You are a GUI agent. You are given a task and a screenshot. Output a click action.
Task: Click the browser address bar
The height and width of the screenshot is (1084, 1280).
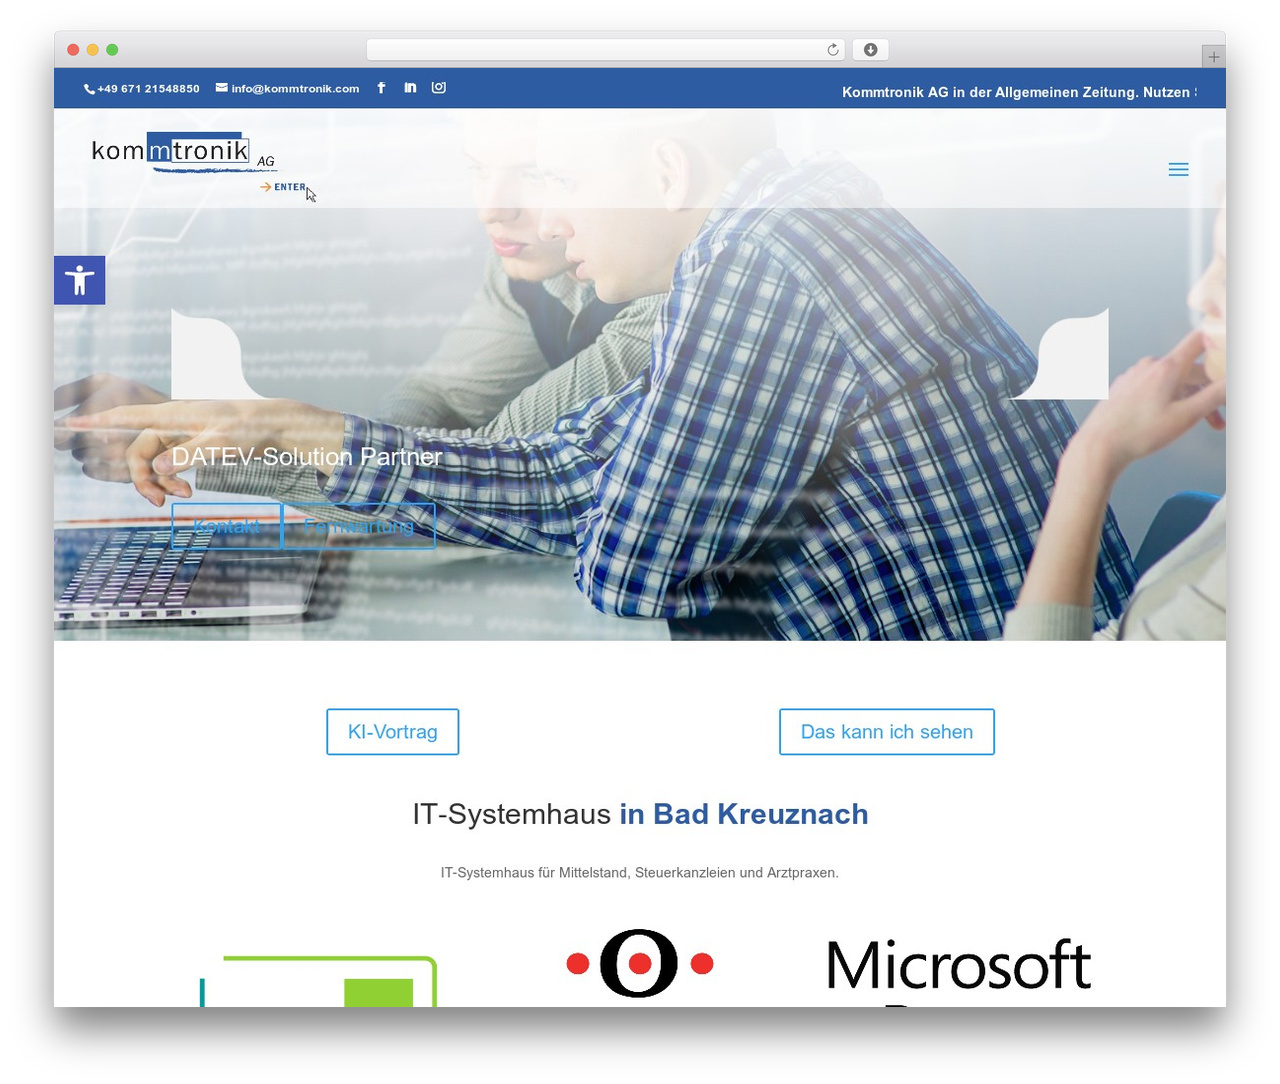(606, 50)
